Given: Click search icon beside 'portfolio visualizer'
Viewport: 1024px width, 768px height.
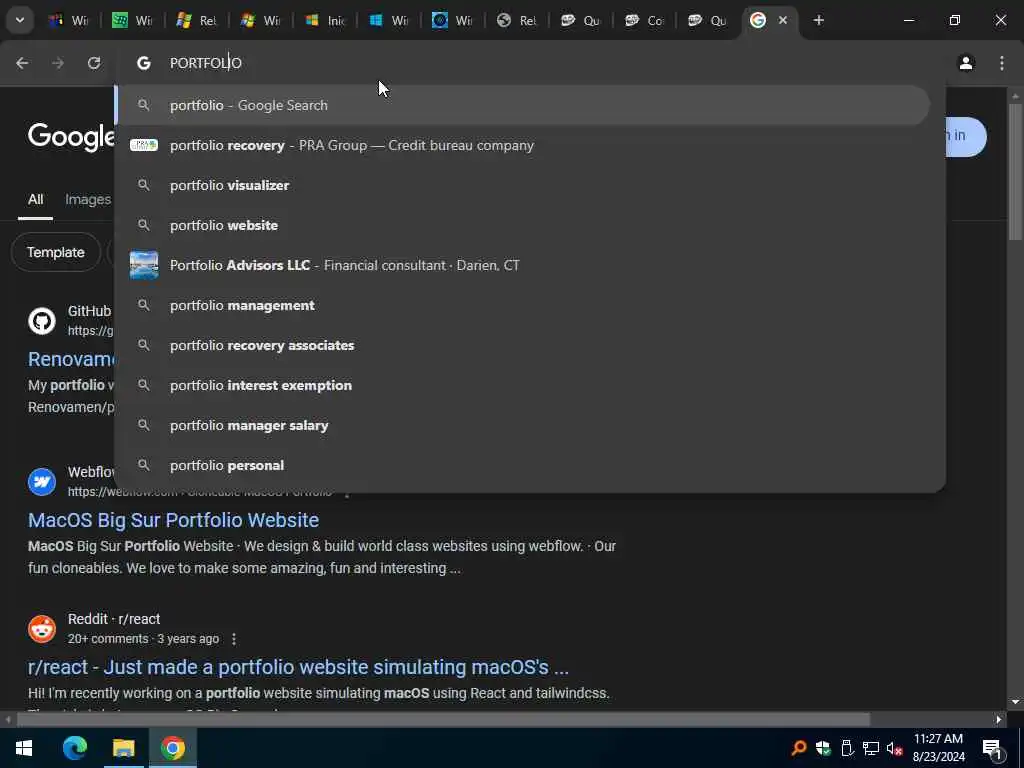Looking at the screenshot, I should [144, 185].
